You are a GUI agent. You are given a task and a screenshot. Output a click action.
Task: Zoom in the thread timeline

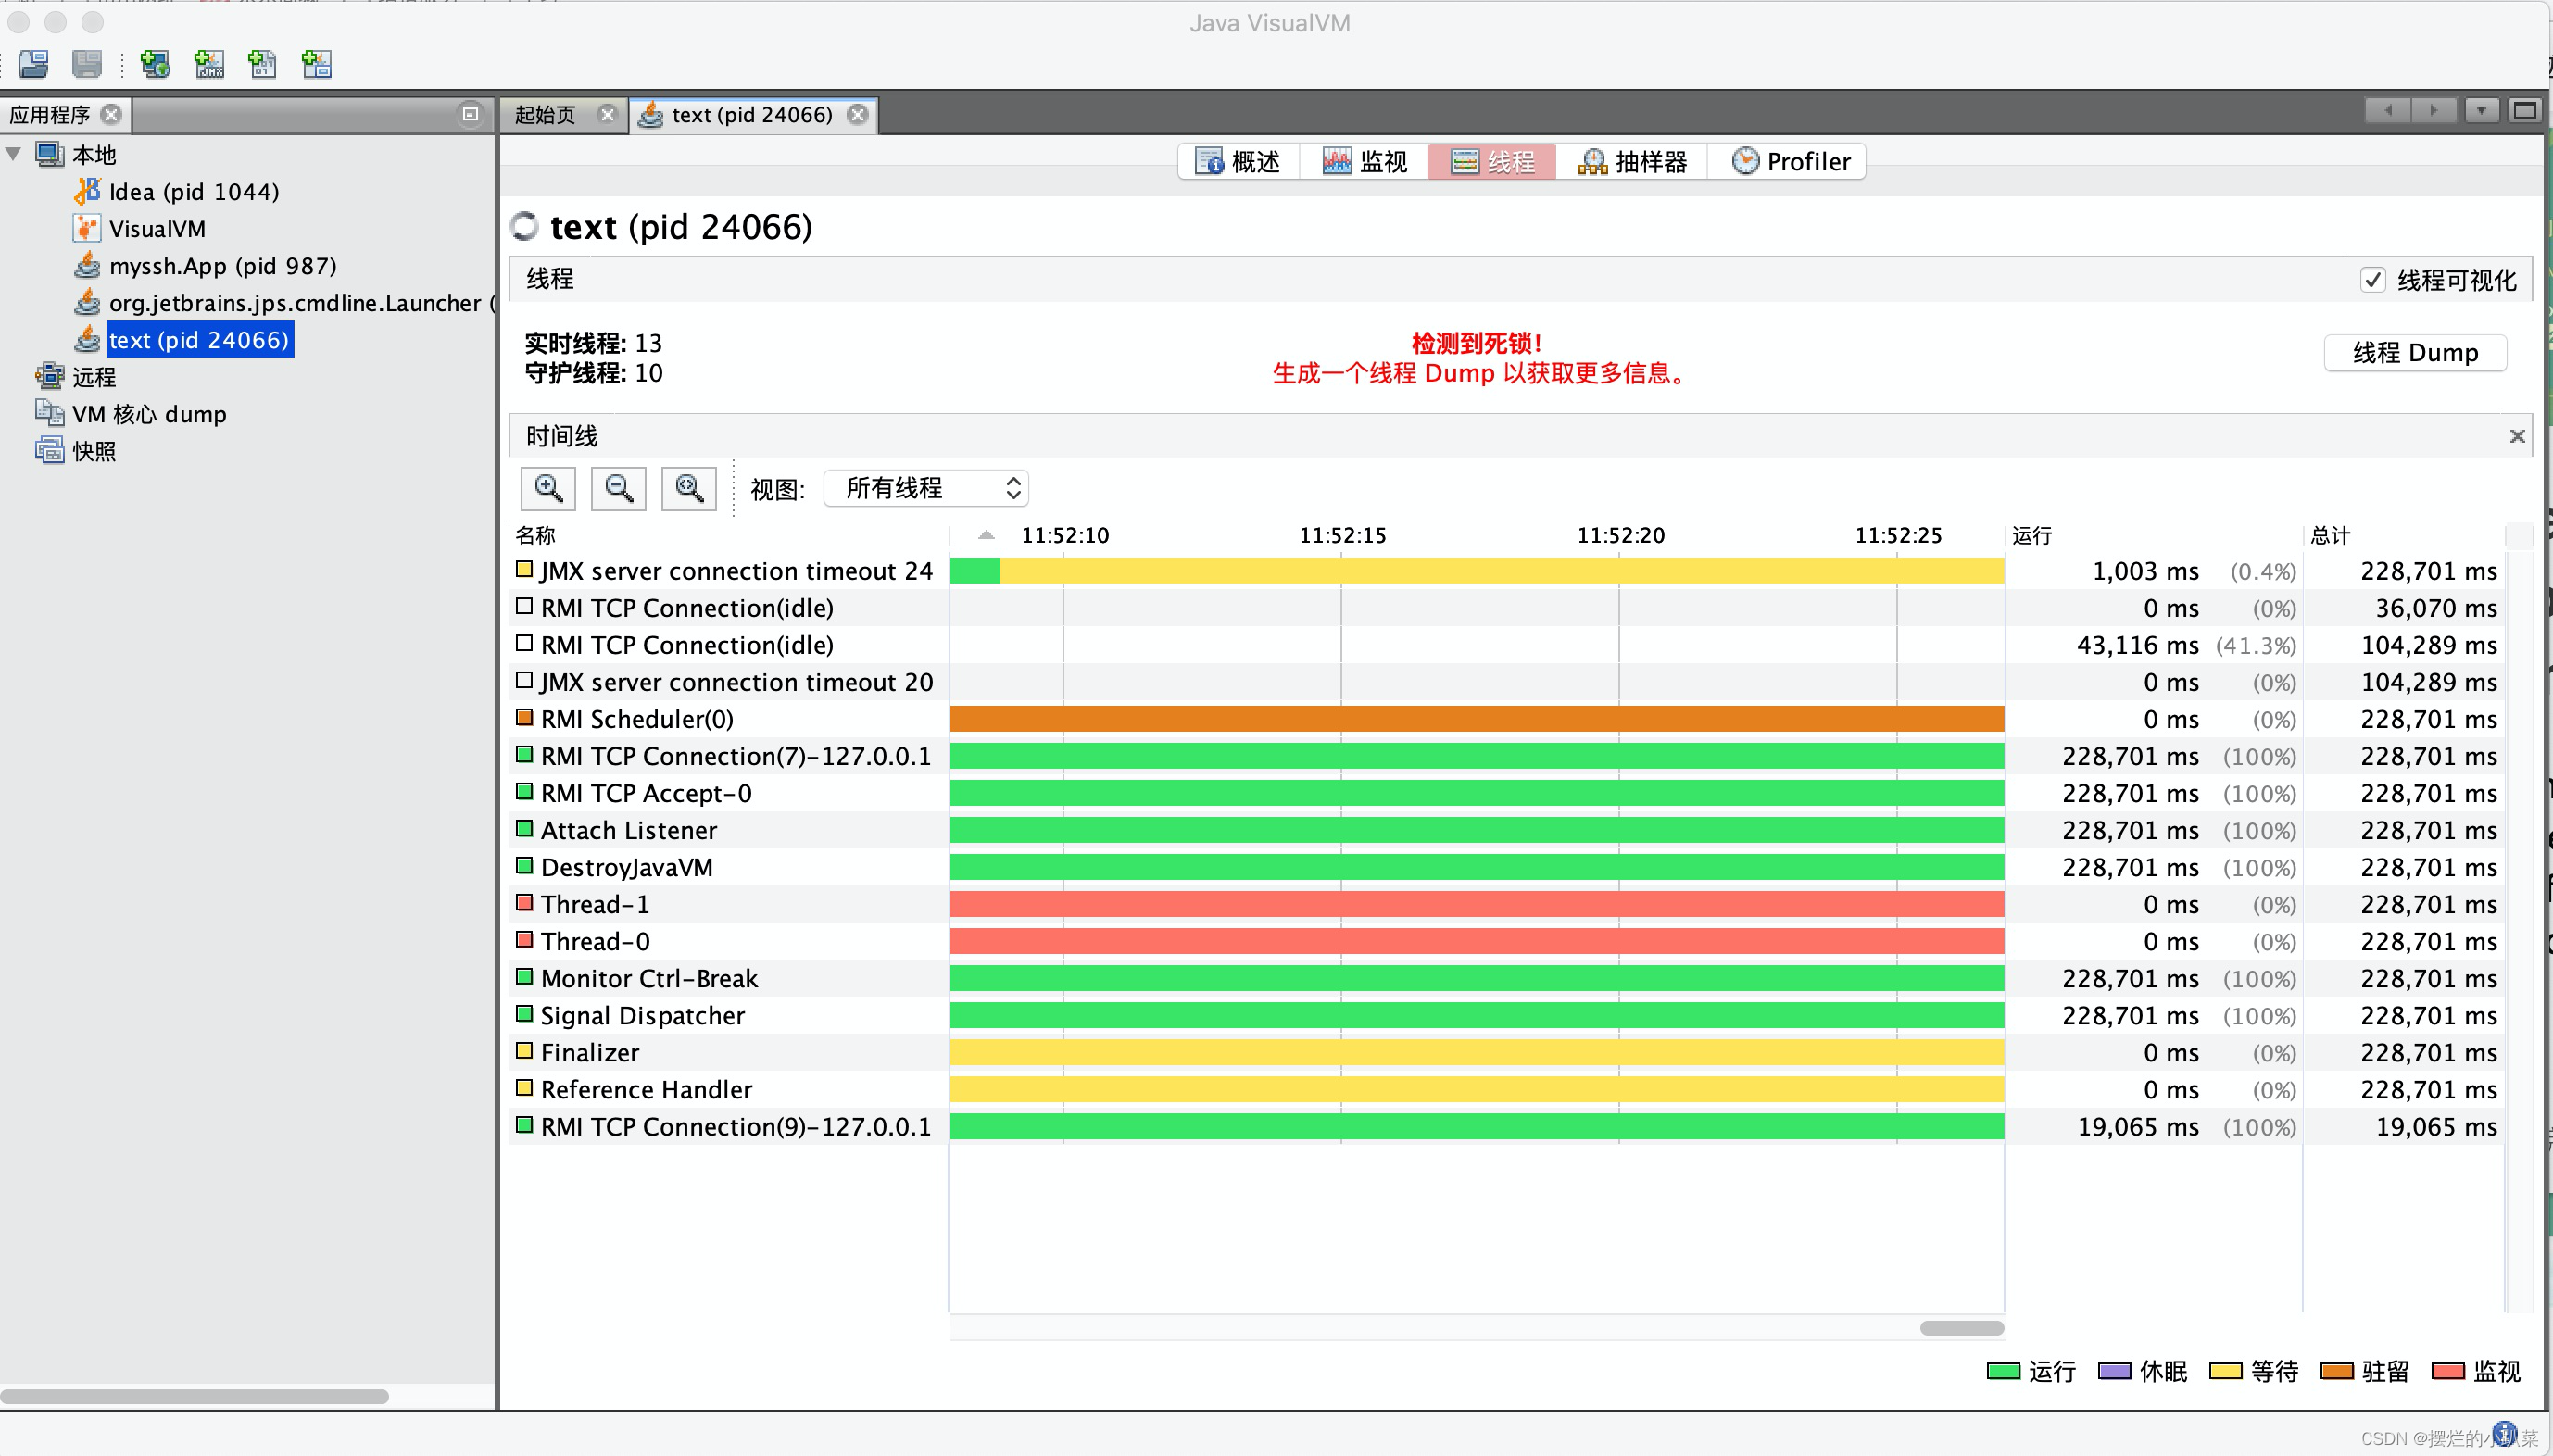pyautogui.click(x=548, y=488)
